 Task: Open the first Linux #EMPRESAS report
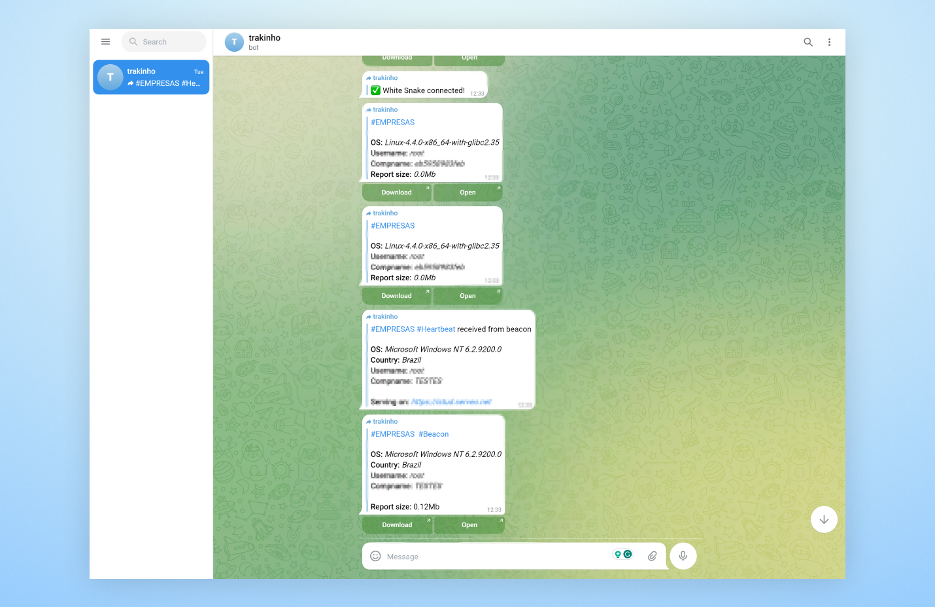pos(467,193)
